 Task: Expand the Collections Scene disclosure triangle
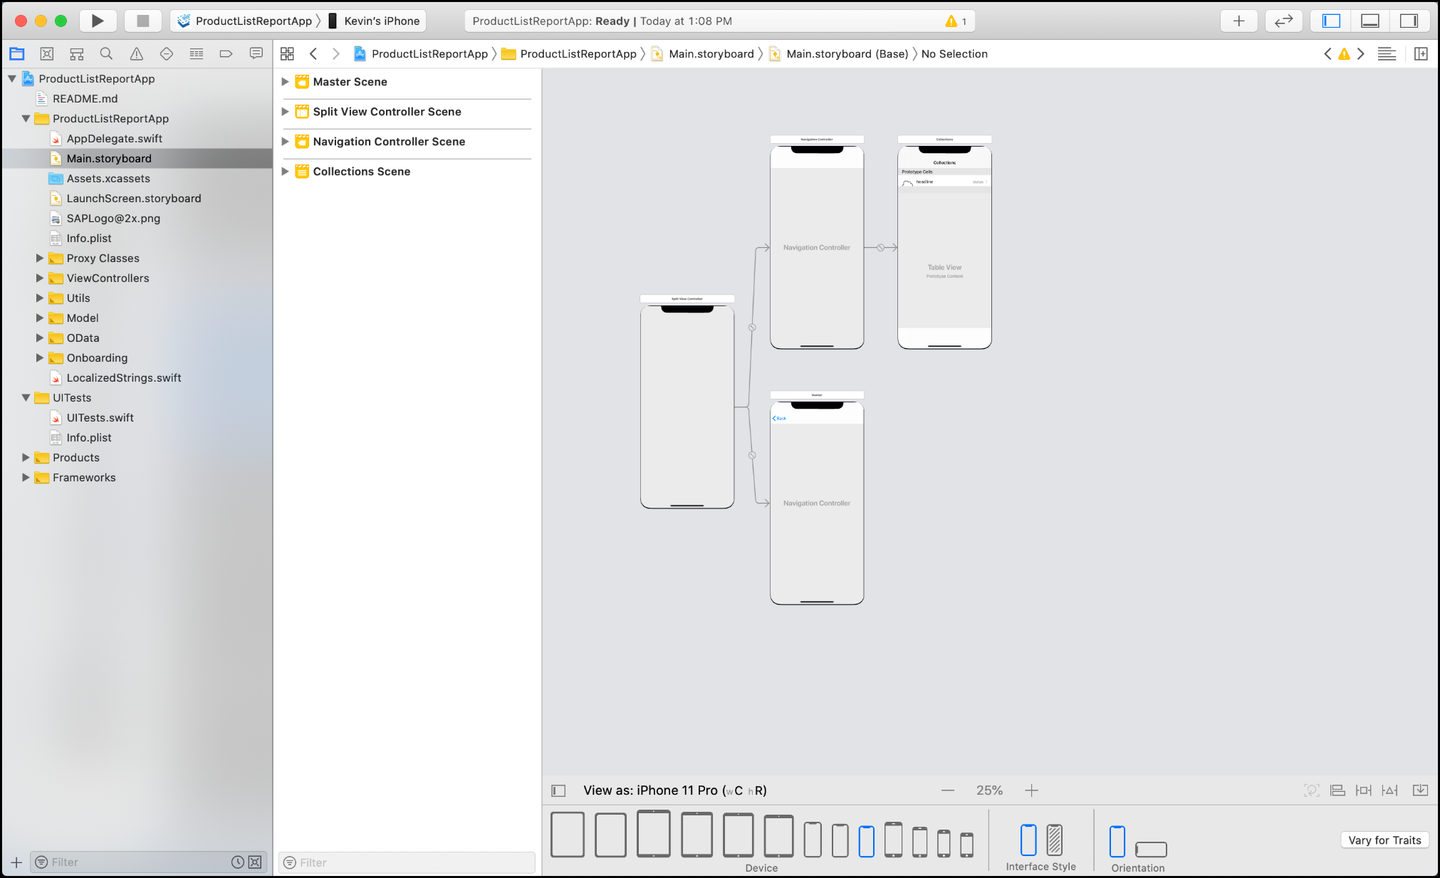[285, 172]
